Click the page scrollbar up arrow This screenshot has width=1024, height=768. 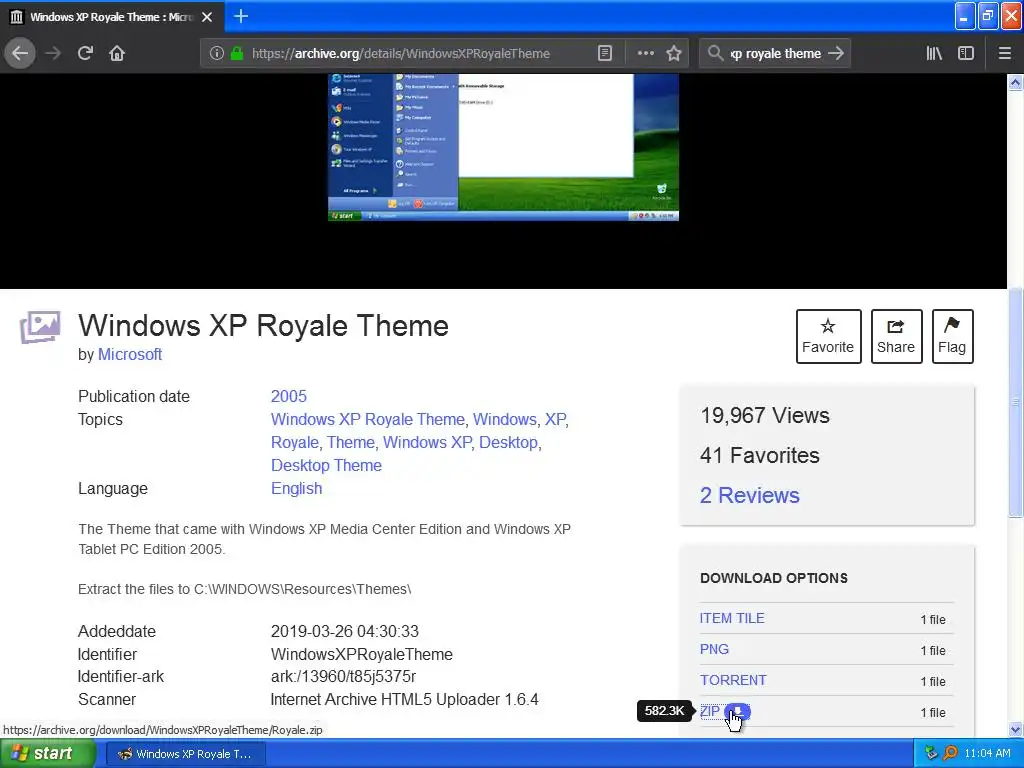coord(1016,82)
